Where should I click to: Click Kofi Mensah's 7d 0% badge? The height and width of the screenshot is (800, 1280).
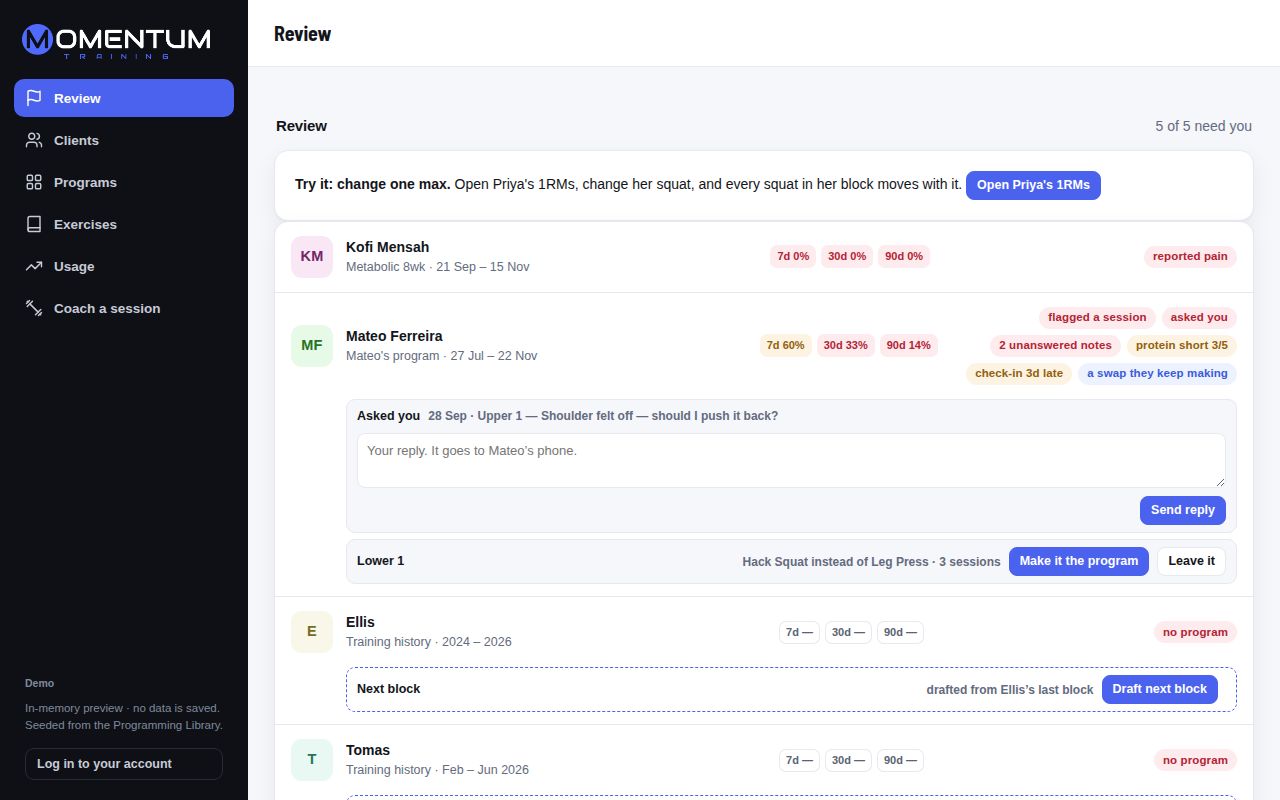pyautogui.click(x=793, y=256)
